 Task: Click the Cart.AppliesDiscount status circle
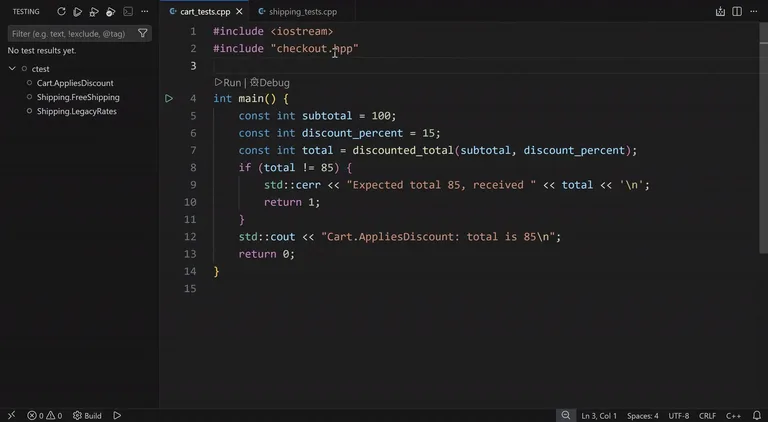click(x=29, y=83)
